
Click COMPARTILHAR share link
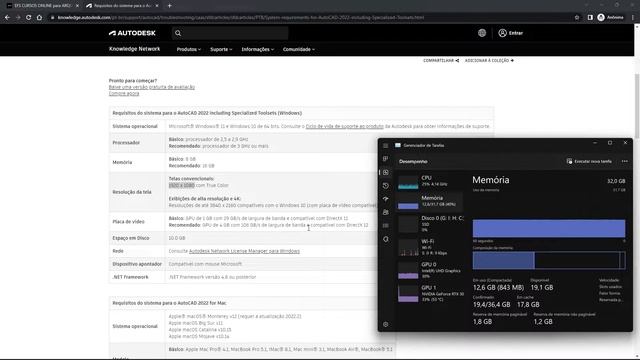point(441,60)
